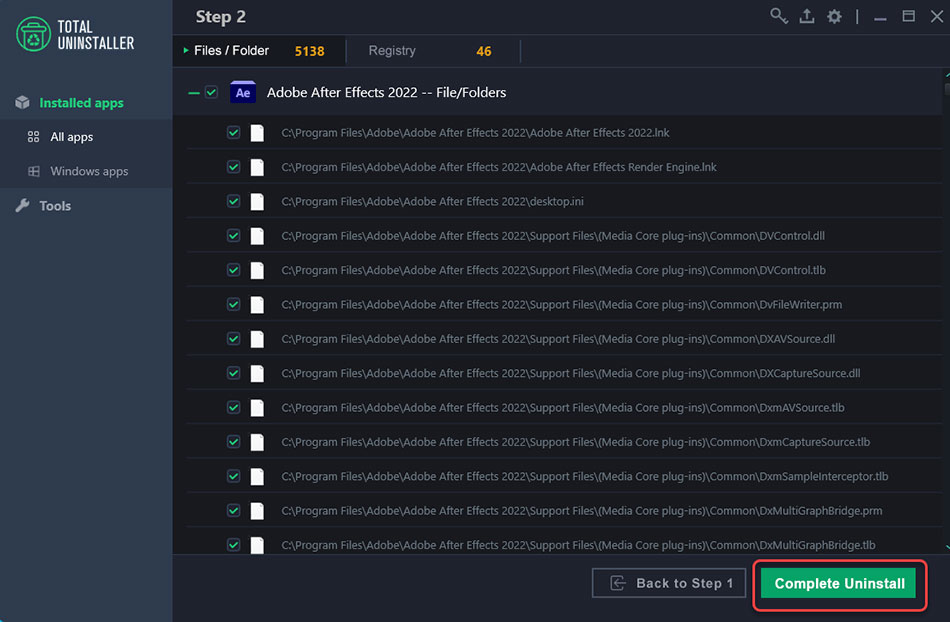Click the Total Uninstaller logo
The width and height of the screenshot is (950, 622).
pyautogui.click(x=75, y=35)
